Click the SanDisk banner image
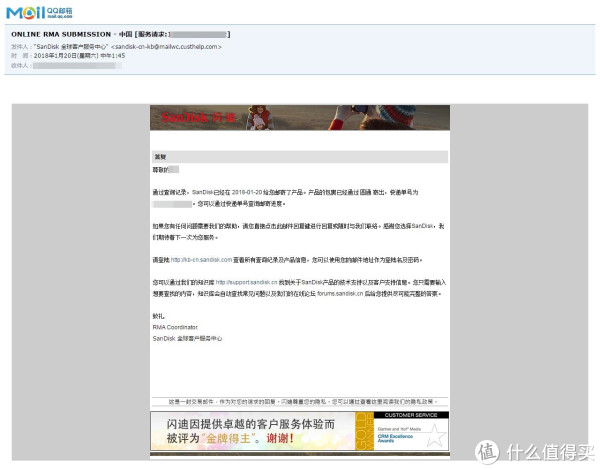This screenshot has height=470, width=600. click(x=300, y=118)
